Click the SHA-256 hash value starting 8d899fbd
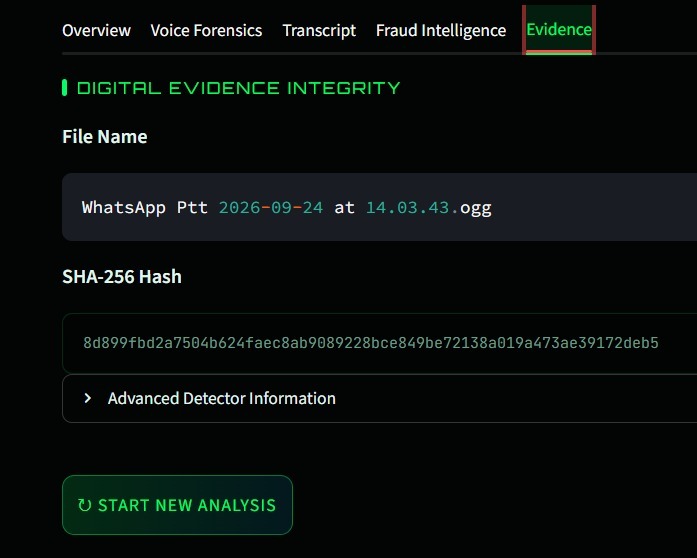Viewport: 697px width, 558px height. (x=371, y=342)
